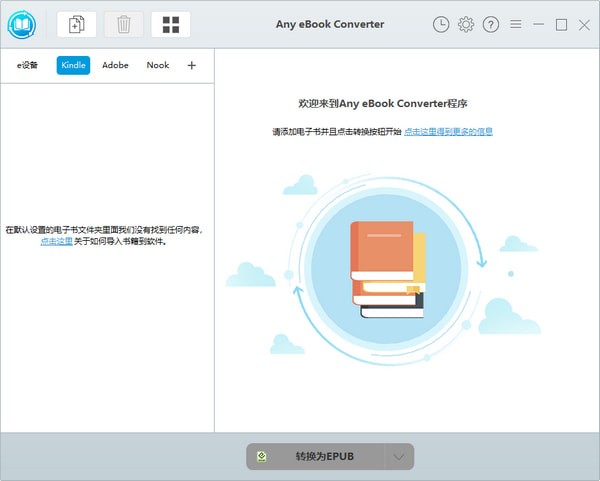Click the stacked books illustration
The height and width of the screenshot is (481, 600).
387,270
